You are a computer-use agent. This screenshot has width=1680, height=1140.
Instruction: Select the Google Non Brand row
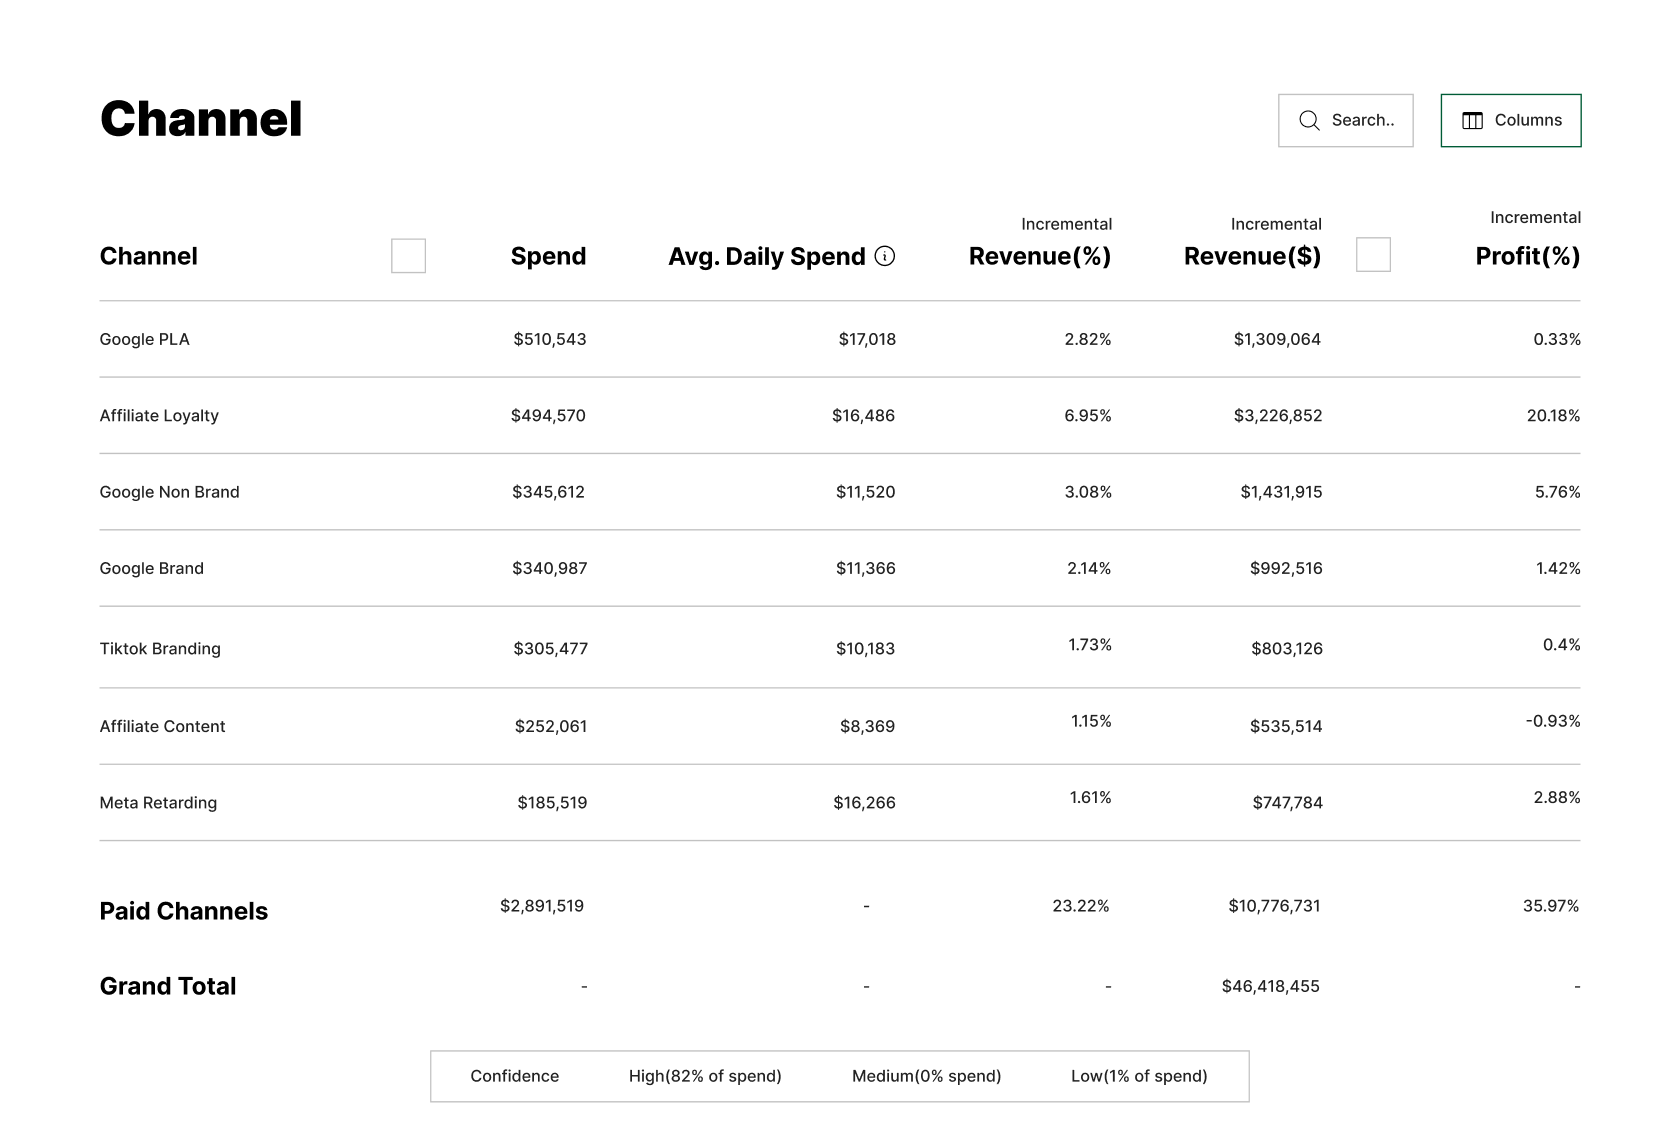169,491
